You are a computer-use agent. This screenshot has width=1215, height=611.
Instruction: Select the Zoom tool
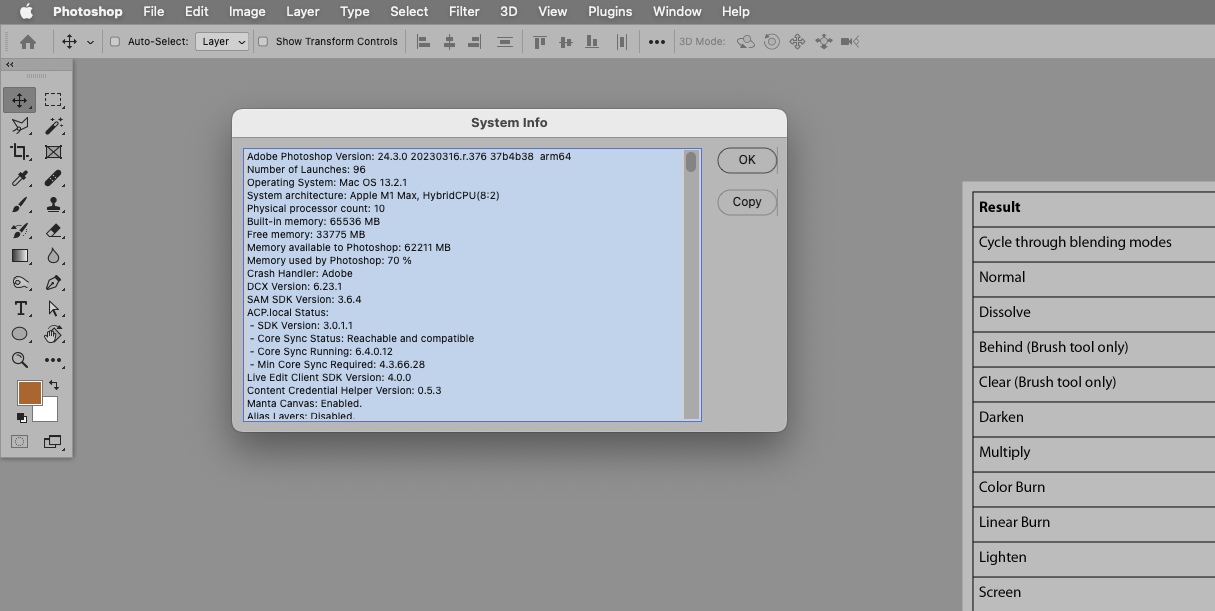20,360
